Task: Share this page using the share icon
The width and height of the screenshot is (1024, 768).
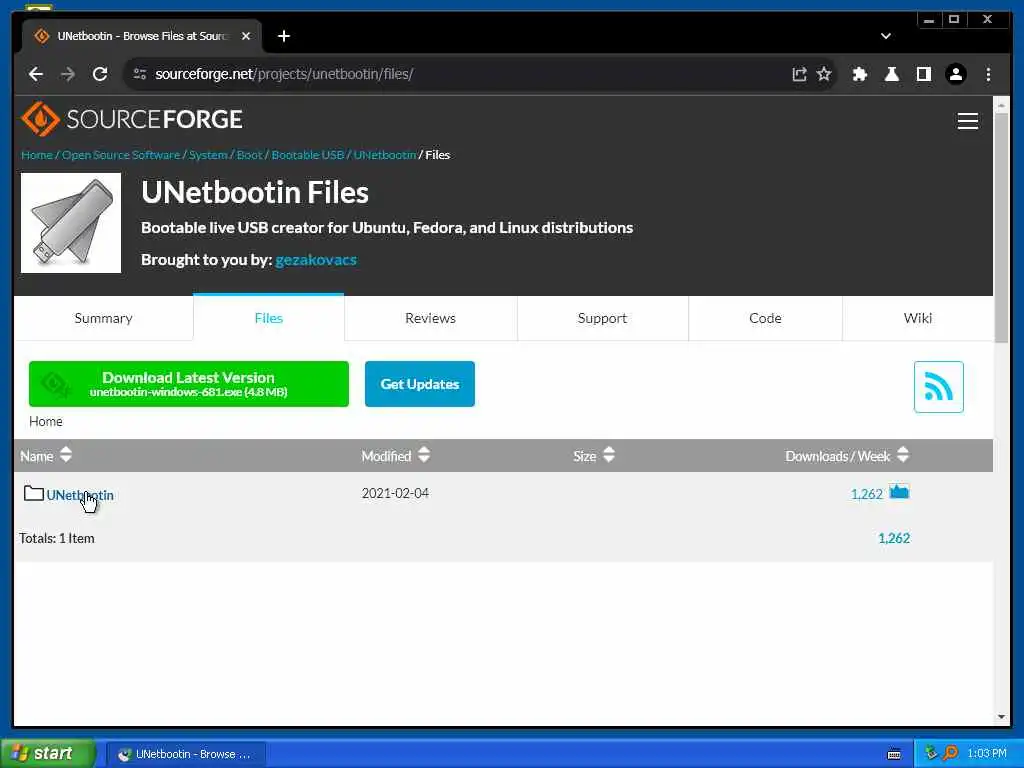Action: click(799, 74)
